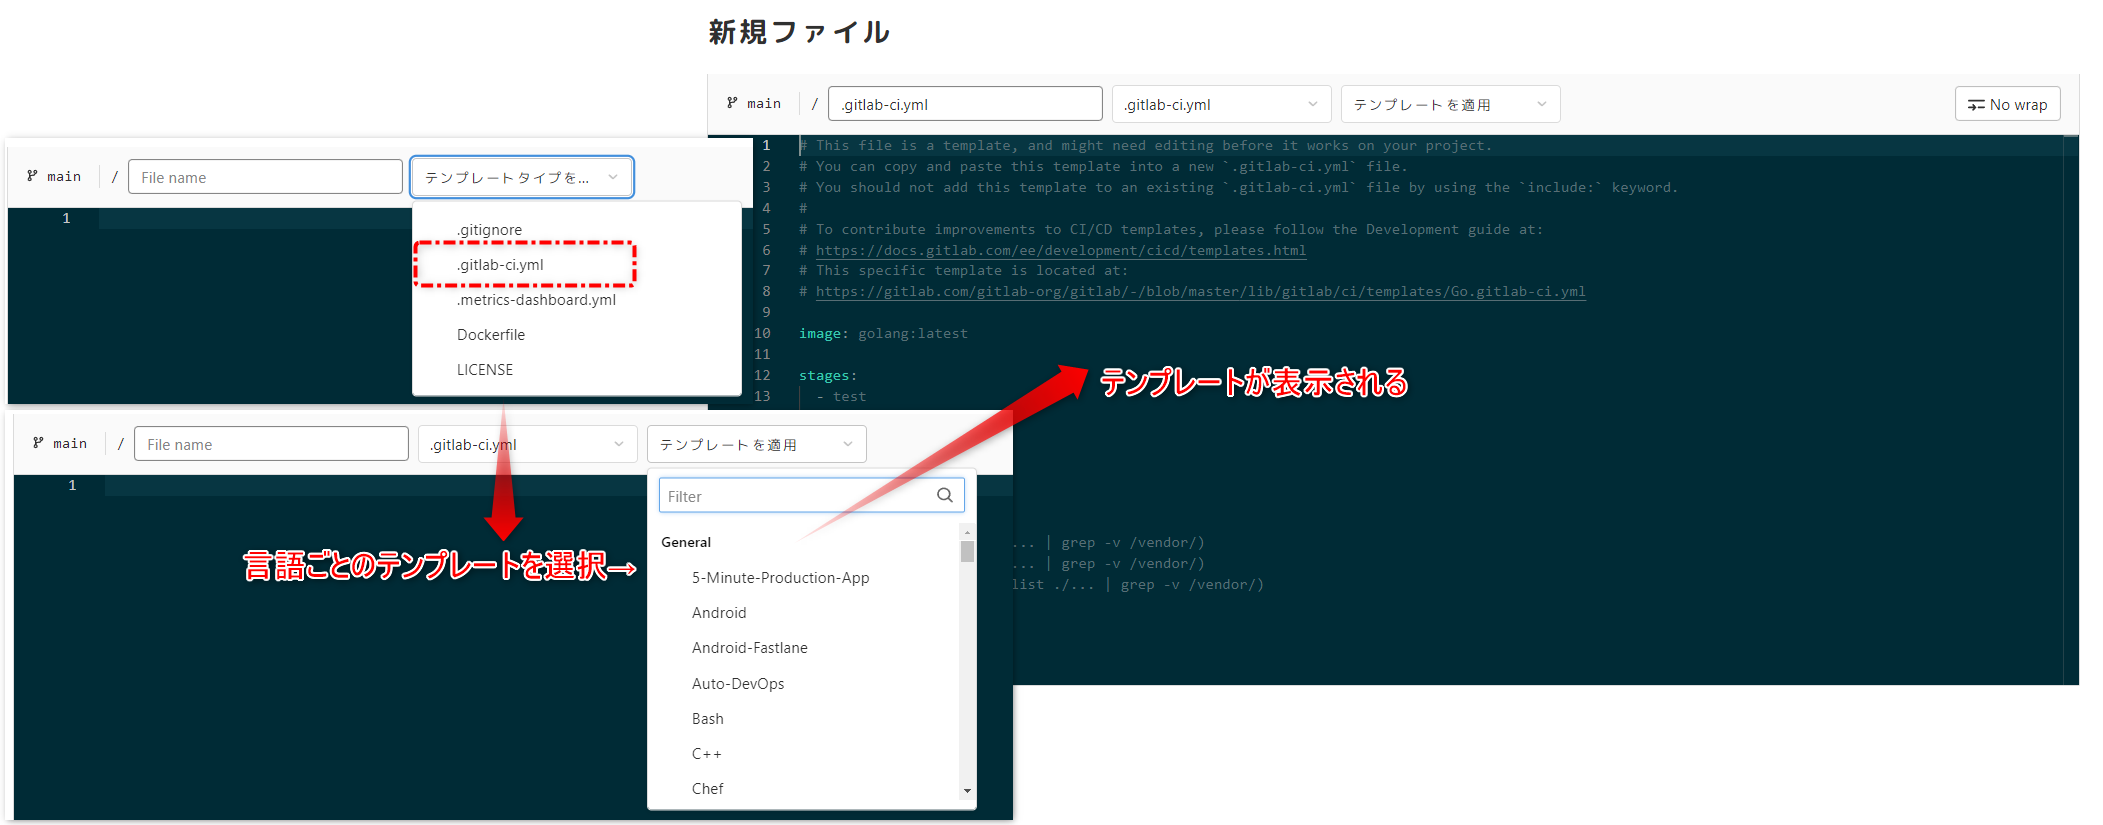Open the テンプレートを適用 dropdown in the bottom-left panel
This screenshot has width=2103, height=825.
tap(756, 444)
